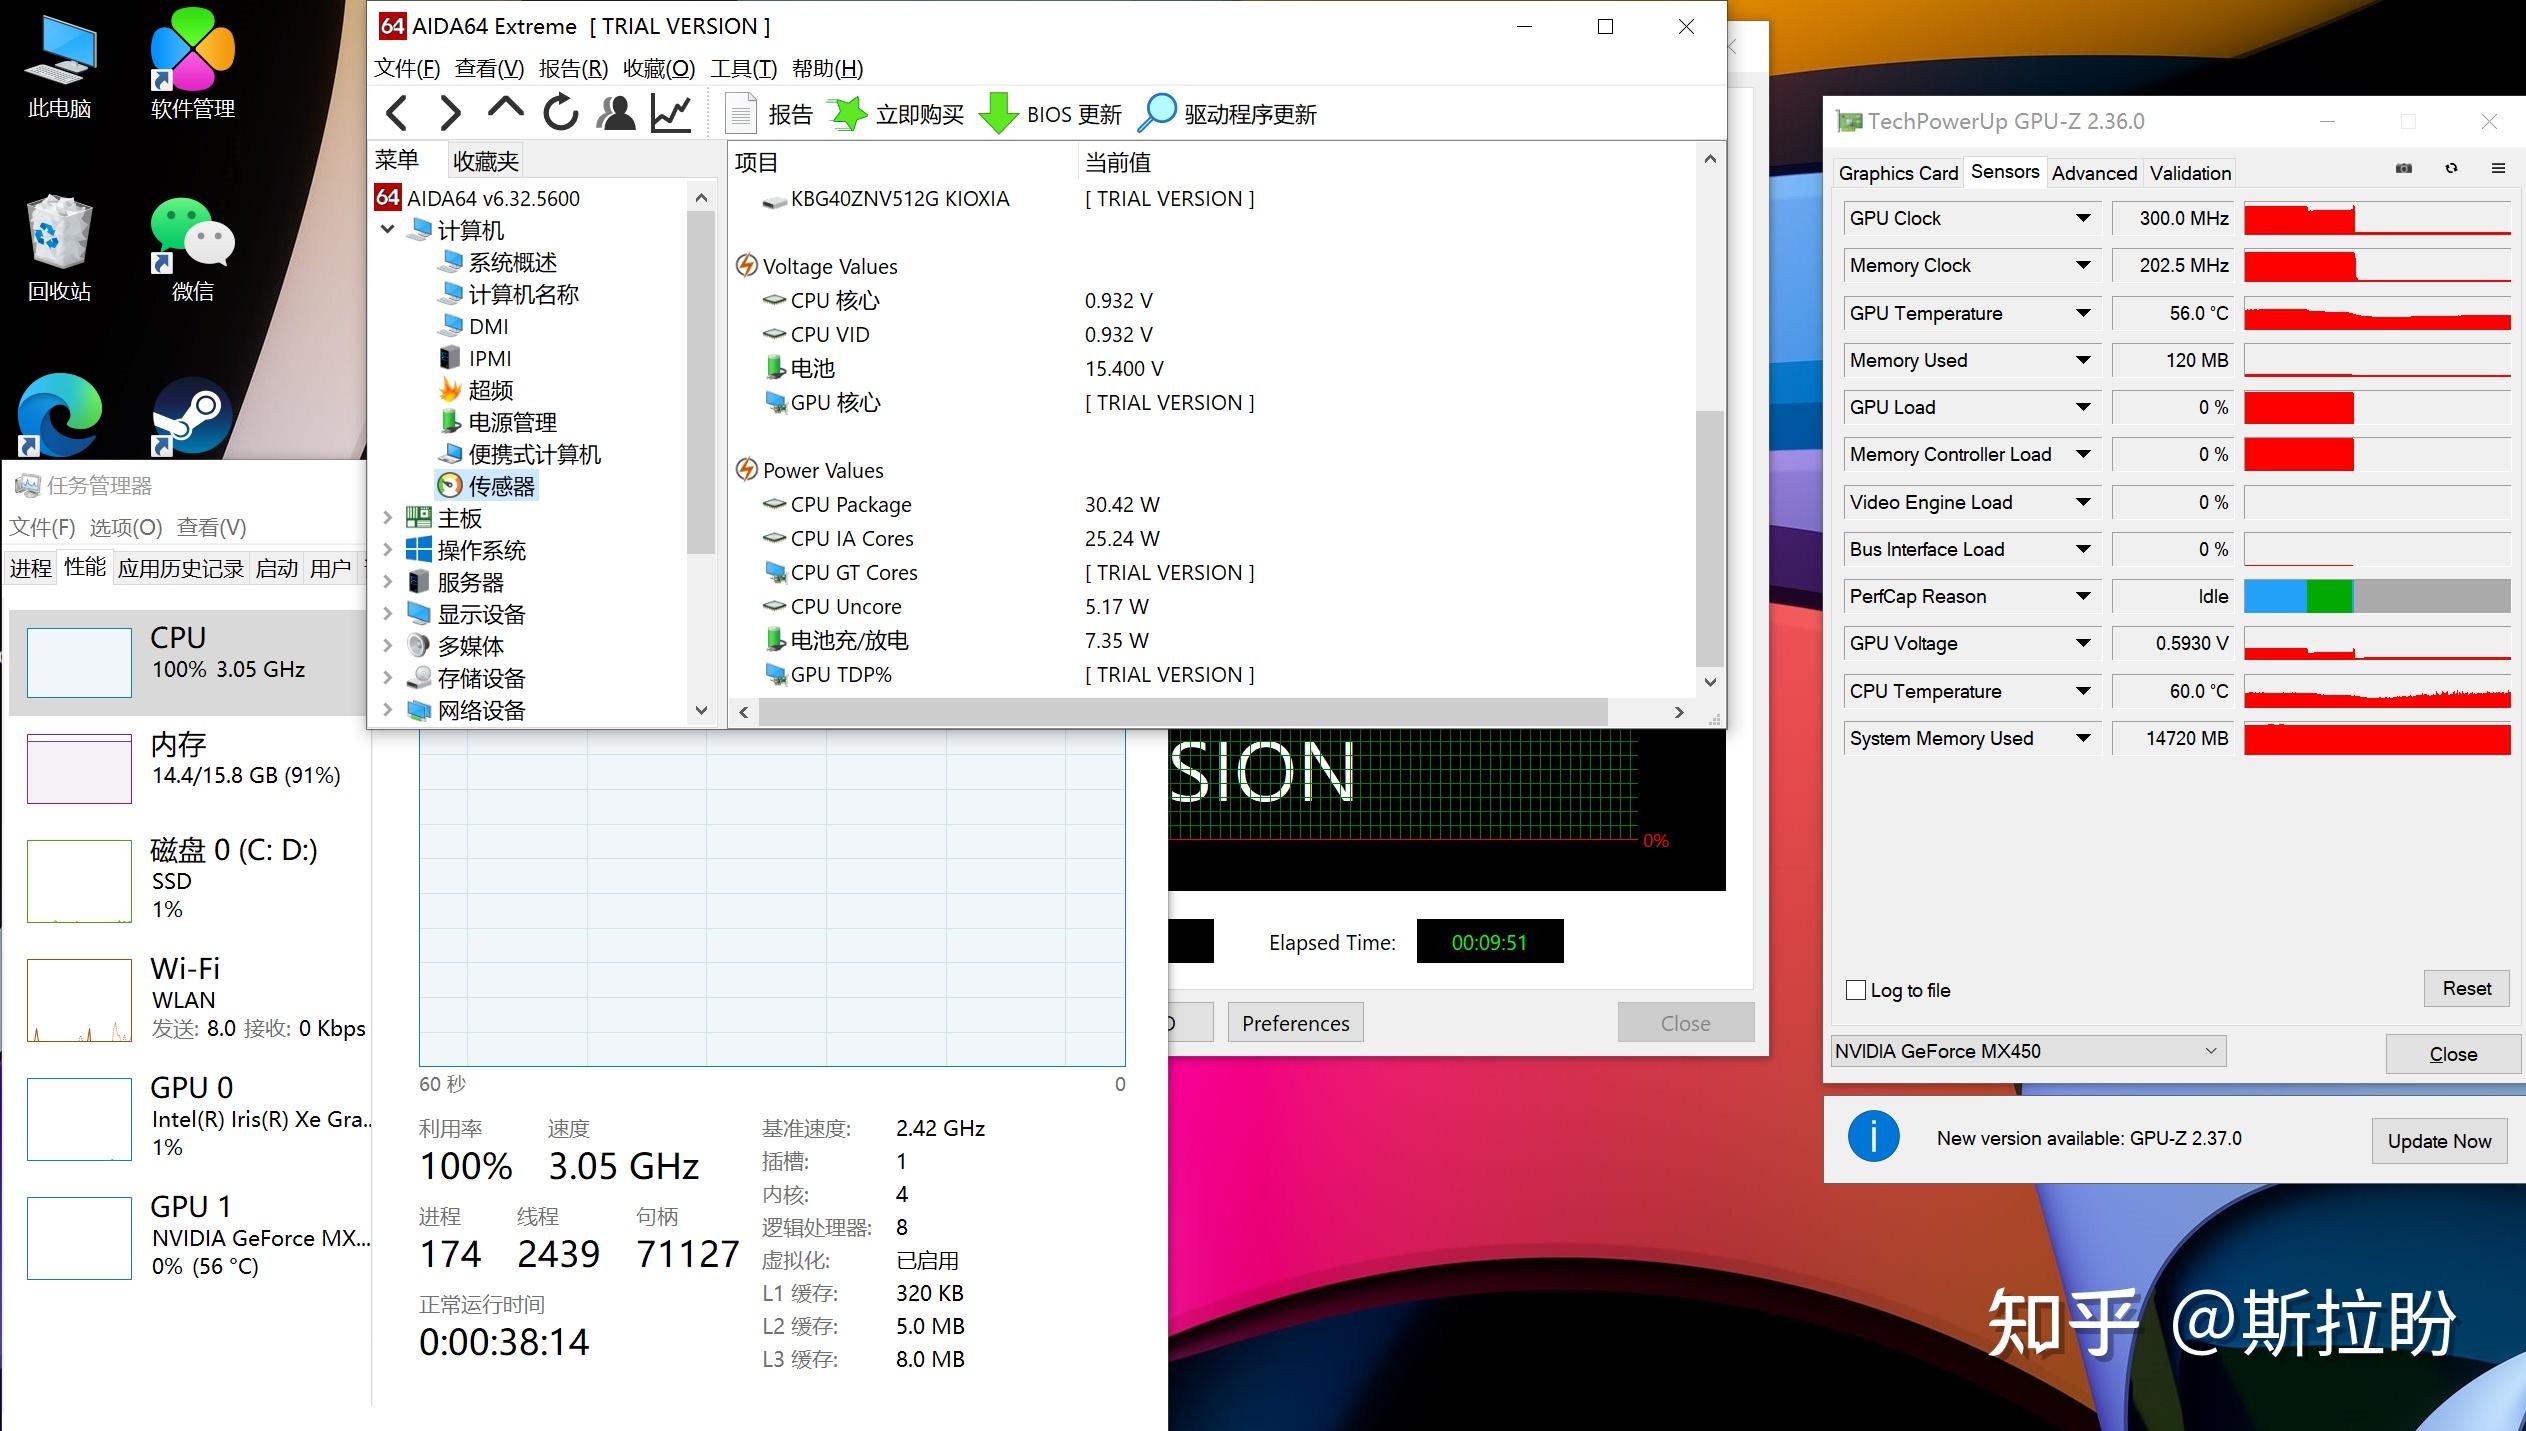Select 内存 in Task Manager sidebar
This screenshot has height=1431, width=2526.
click(x=188, y=767)
